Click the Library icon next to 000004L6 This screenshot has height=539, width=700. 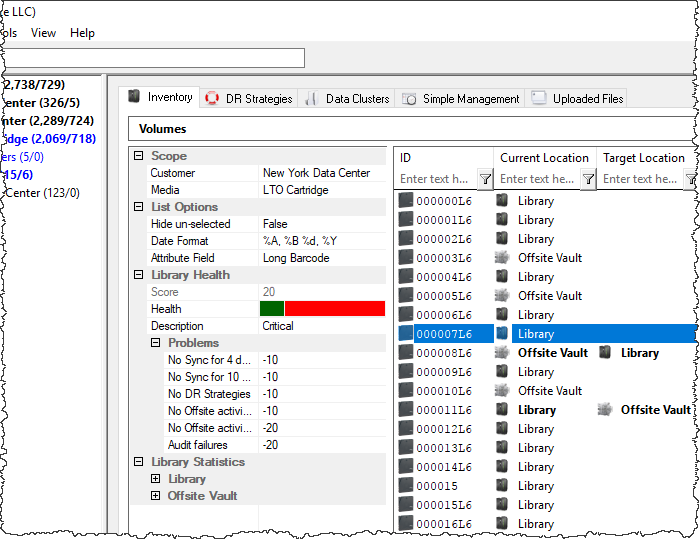click(x=502, y=276)
